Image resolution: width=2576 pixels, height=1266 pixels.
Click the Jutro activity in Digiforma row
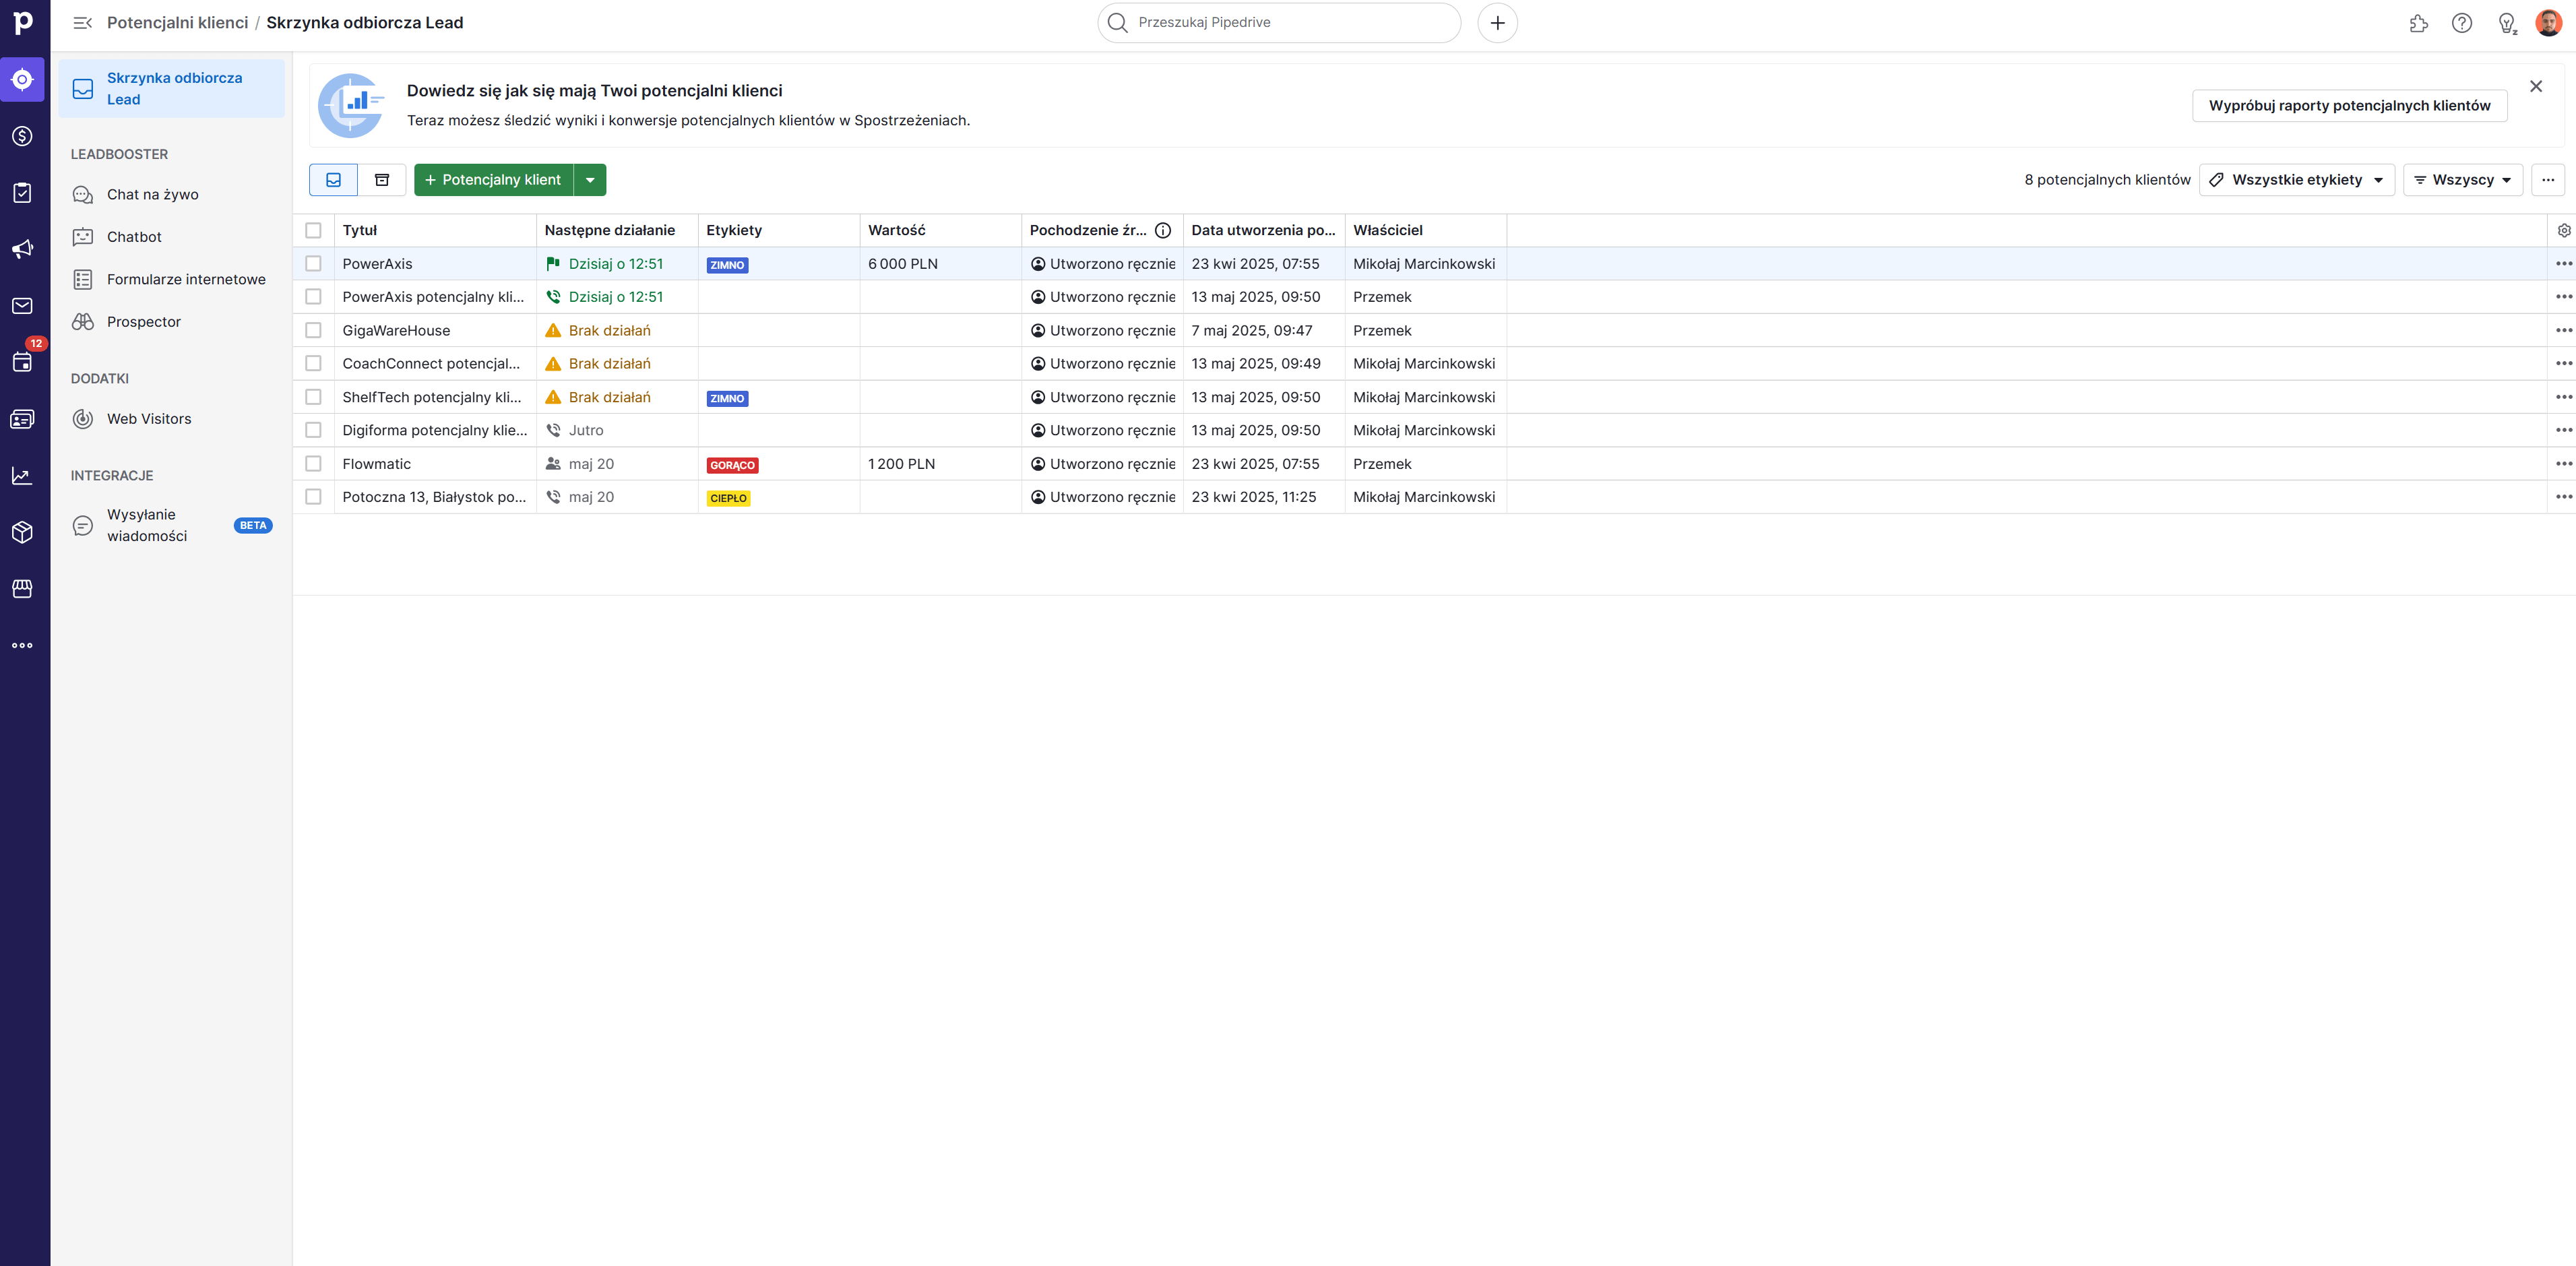tap(586, 430)
